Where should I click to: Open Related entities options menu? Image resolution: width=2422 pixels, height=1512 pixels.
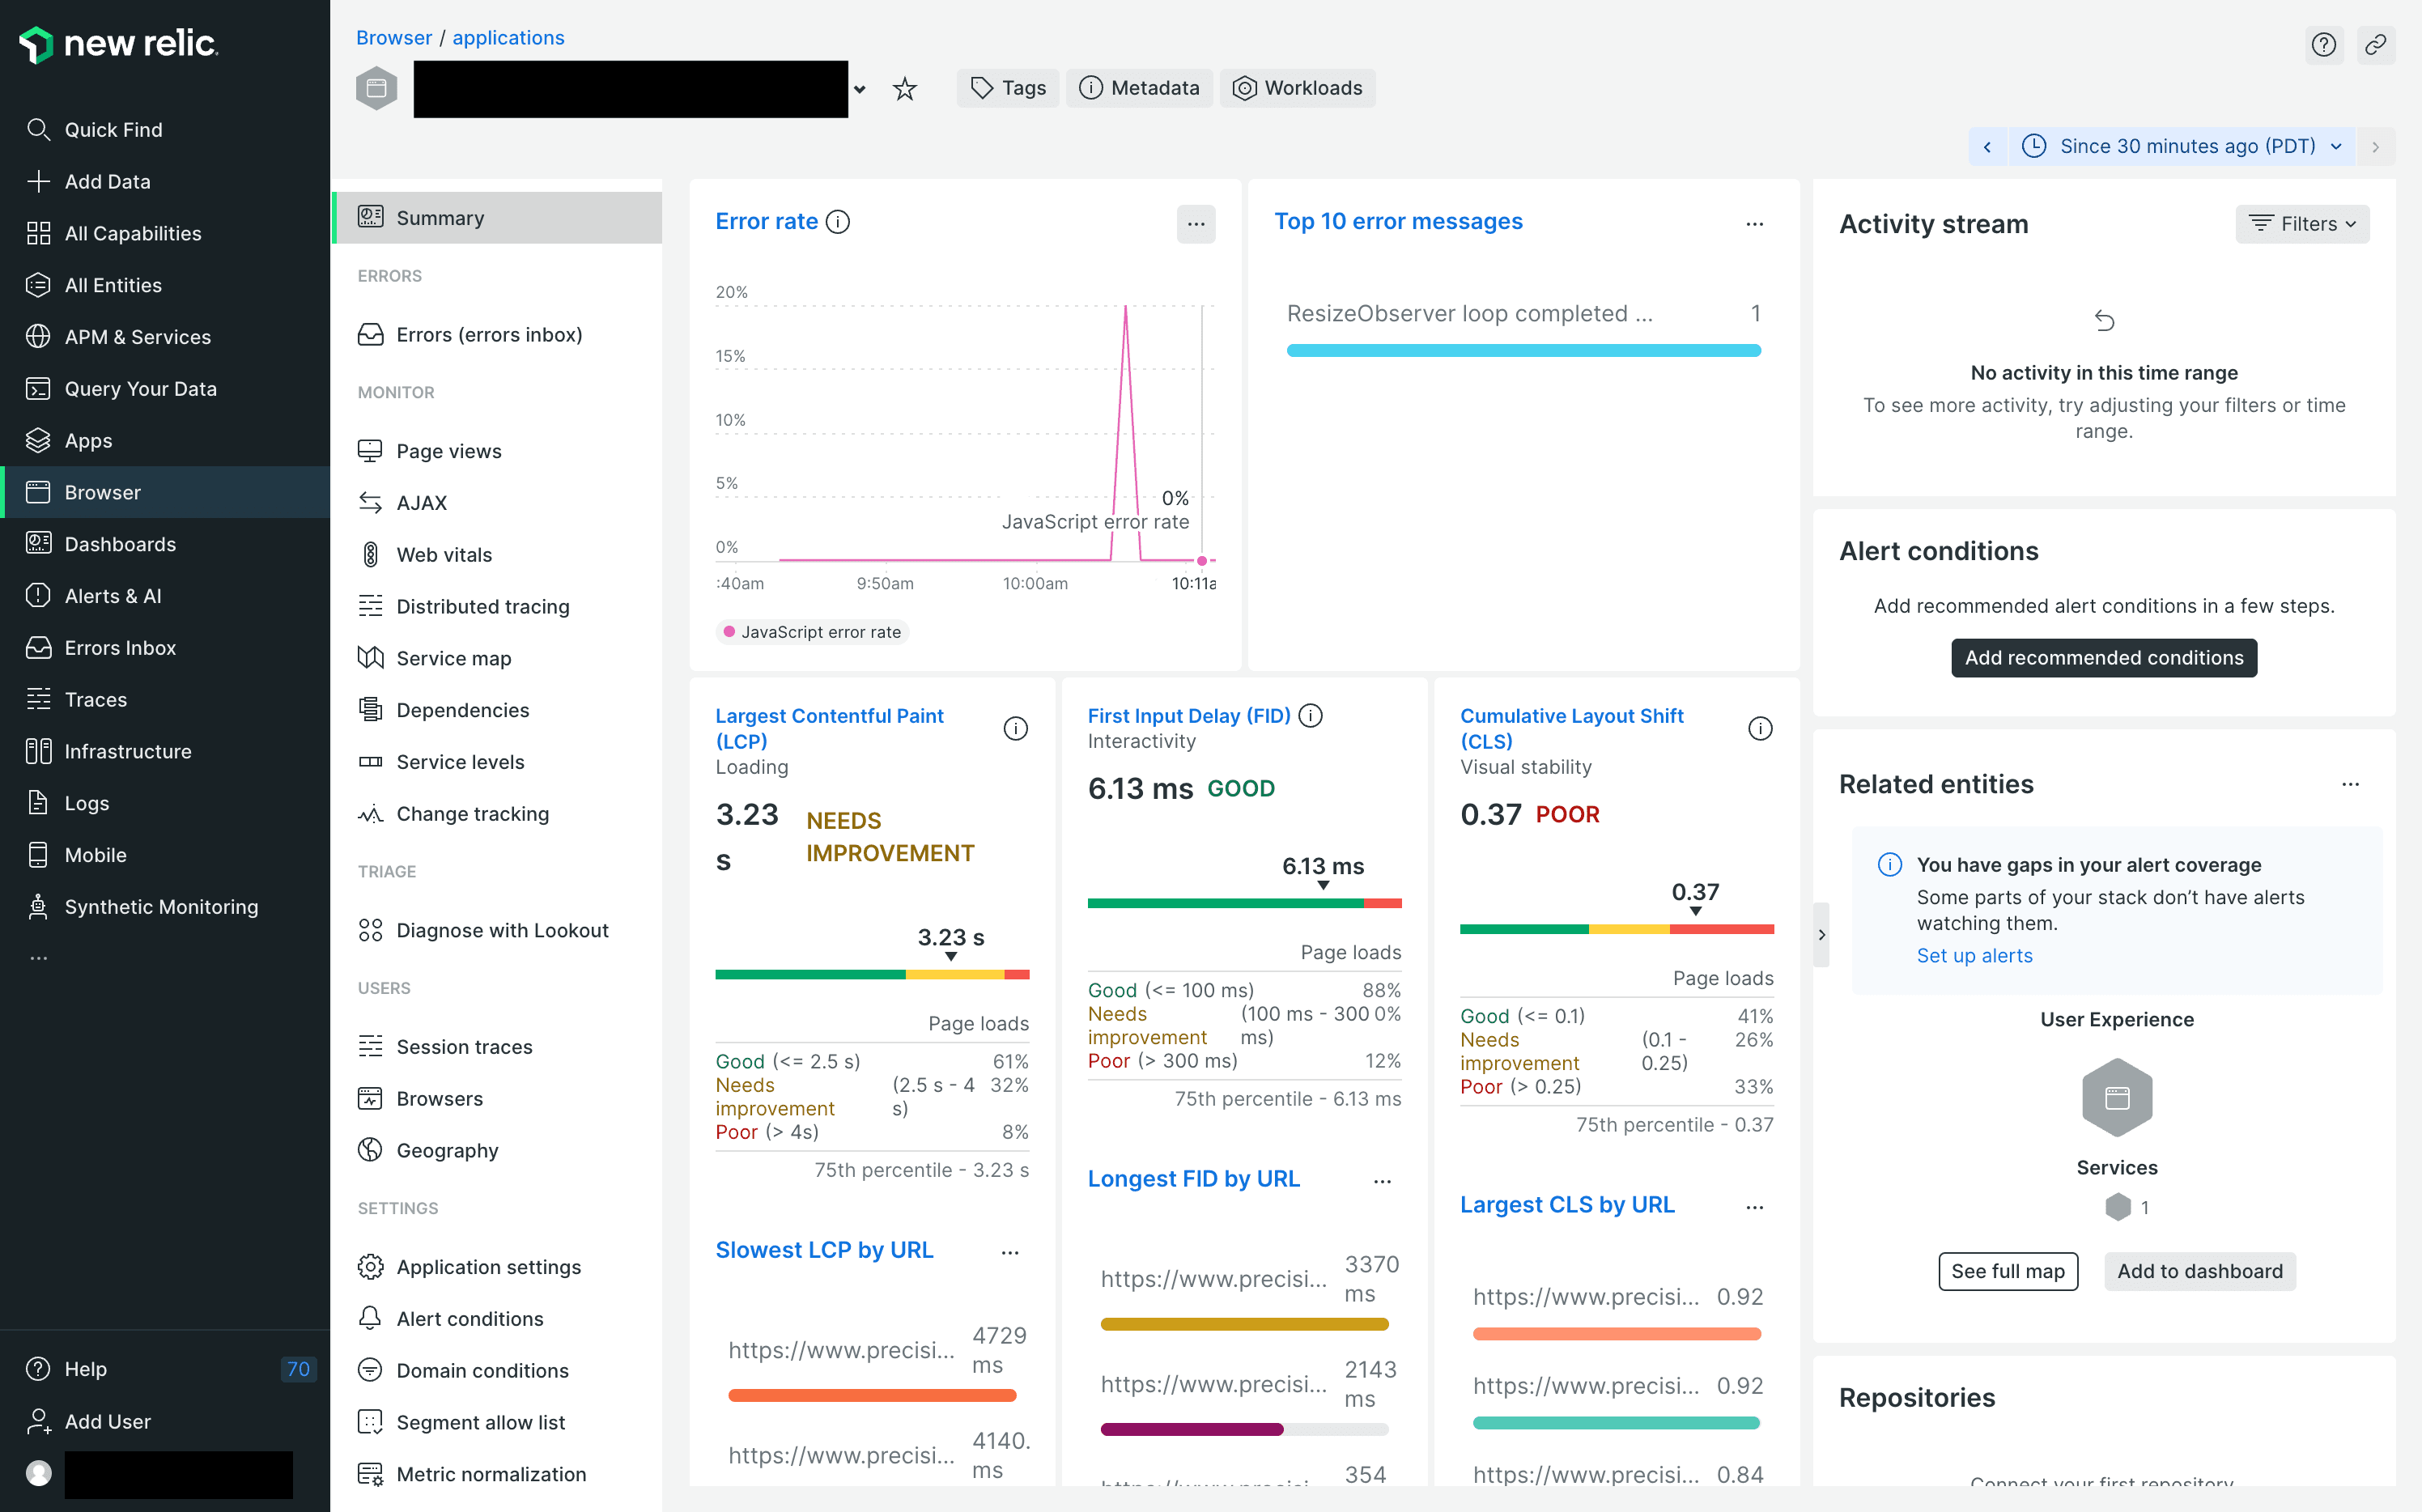(x=2350, y=785)
